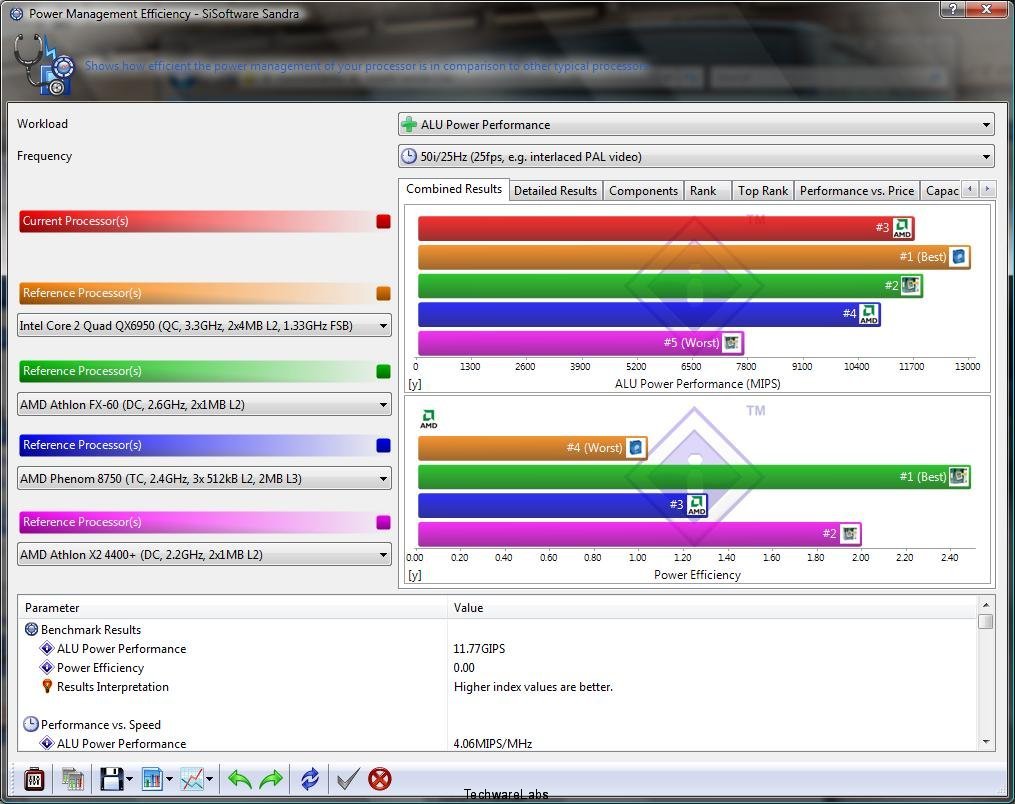The height and width of the screenshot is (804, 1015).
Task: Click chip icon on magenta #2 efficiency bar
Action: [850, 533]
